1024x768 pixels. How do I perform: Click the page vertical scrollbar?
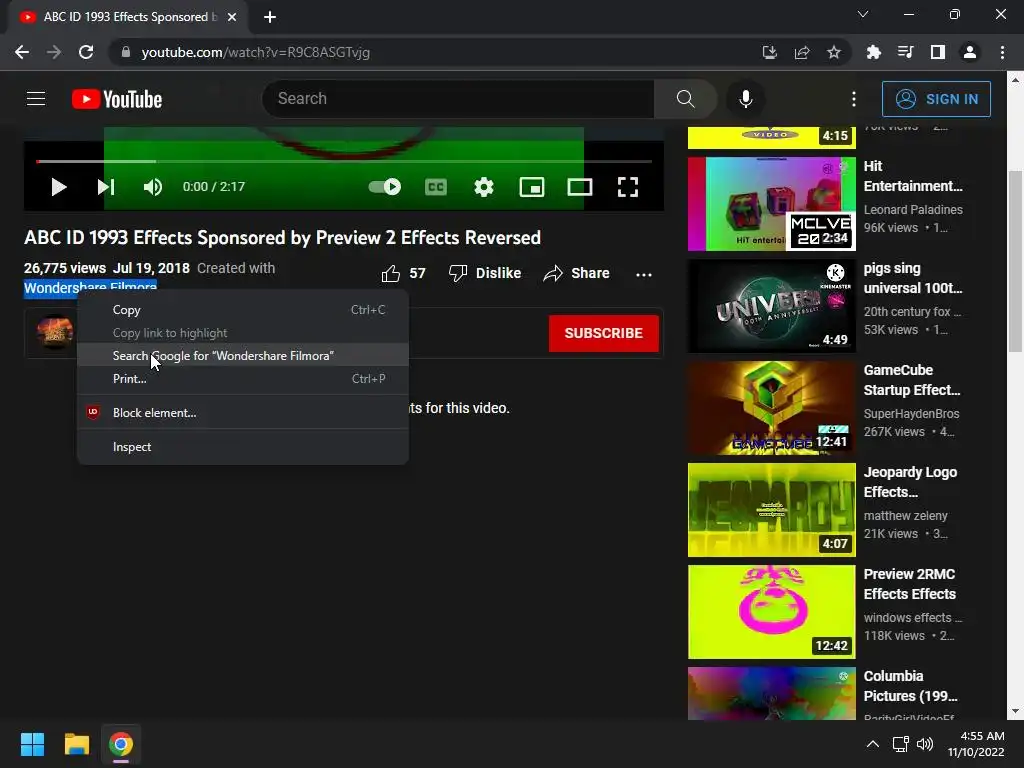(1016, 261)
